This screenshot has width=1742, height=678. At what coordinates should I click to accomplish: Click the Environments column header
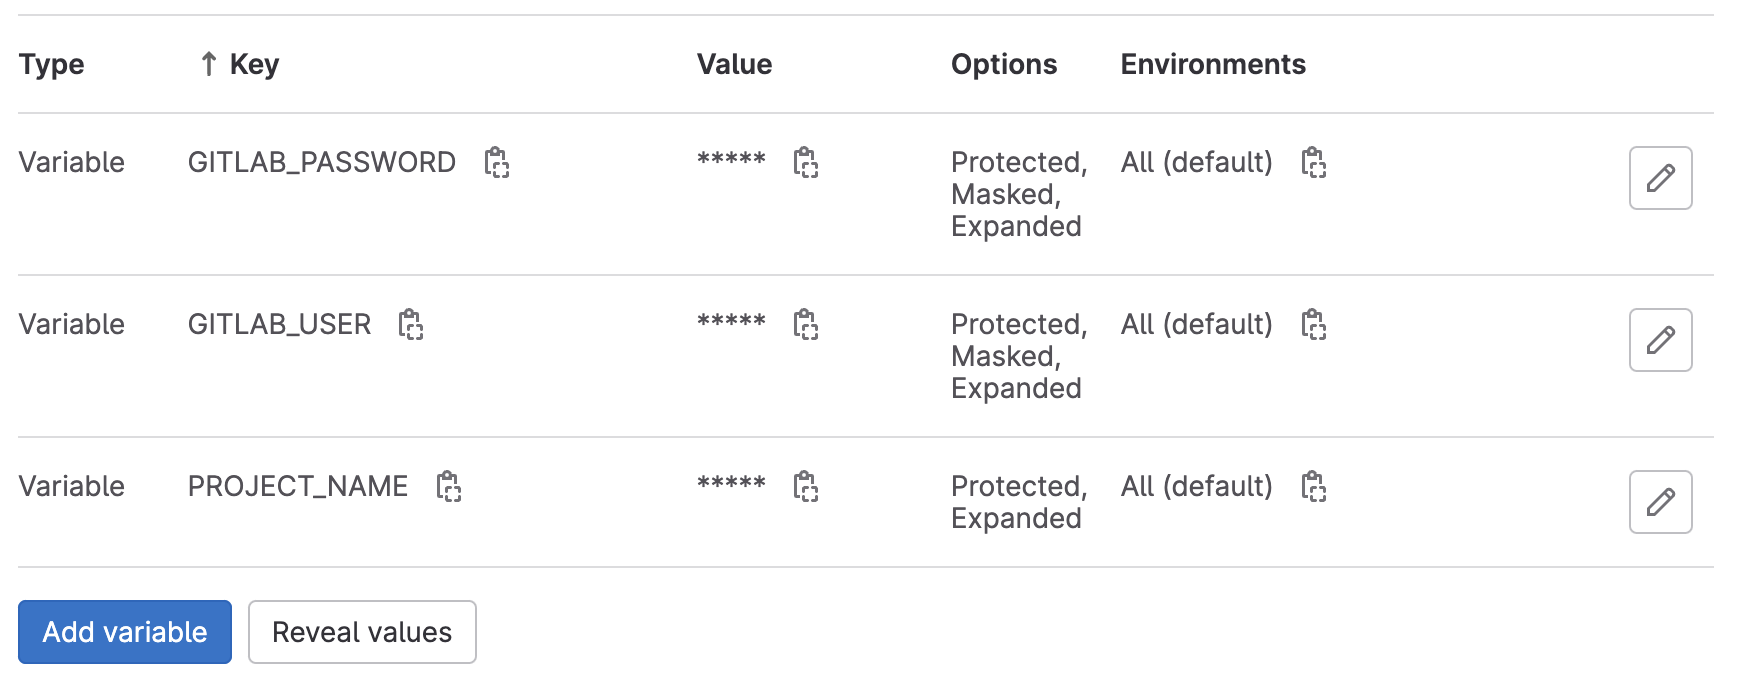(1212, 65)
